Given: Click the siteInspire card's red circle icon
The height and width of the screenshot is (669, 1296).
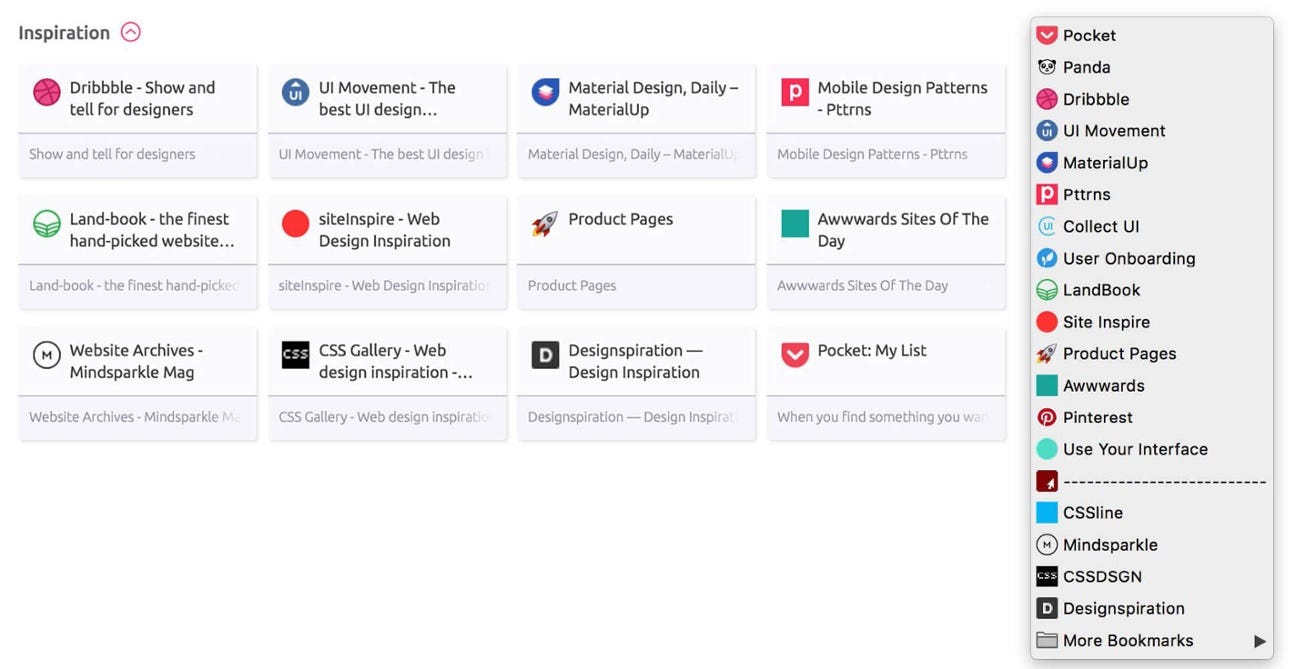Looking at the screenshot, I should tap(295, 224).
